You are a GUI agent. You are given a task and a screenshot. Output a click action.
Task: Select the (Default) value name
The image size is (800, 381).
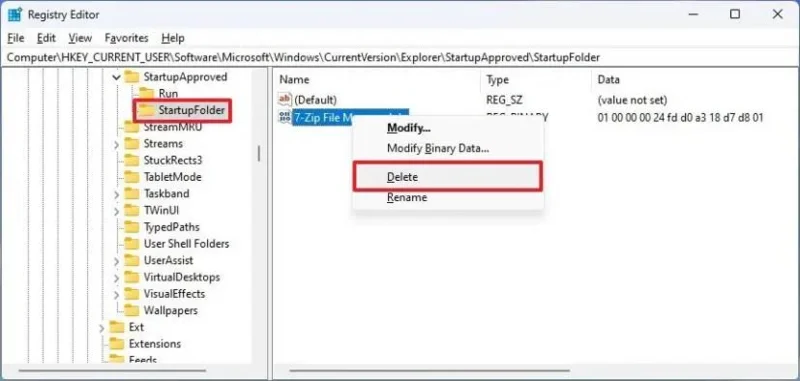[x=315, y=99]
